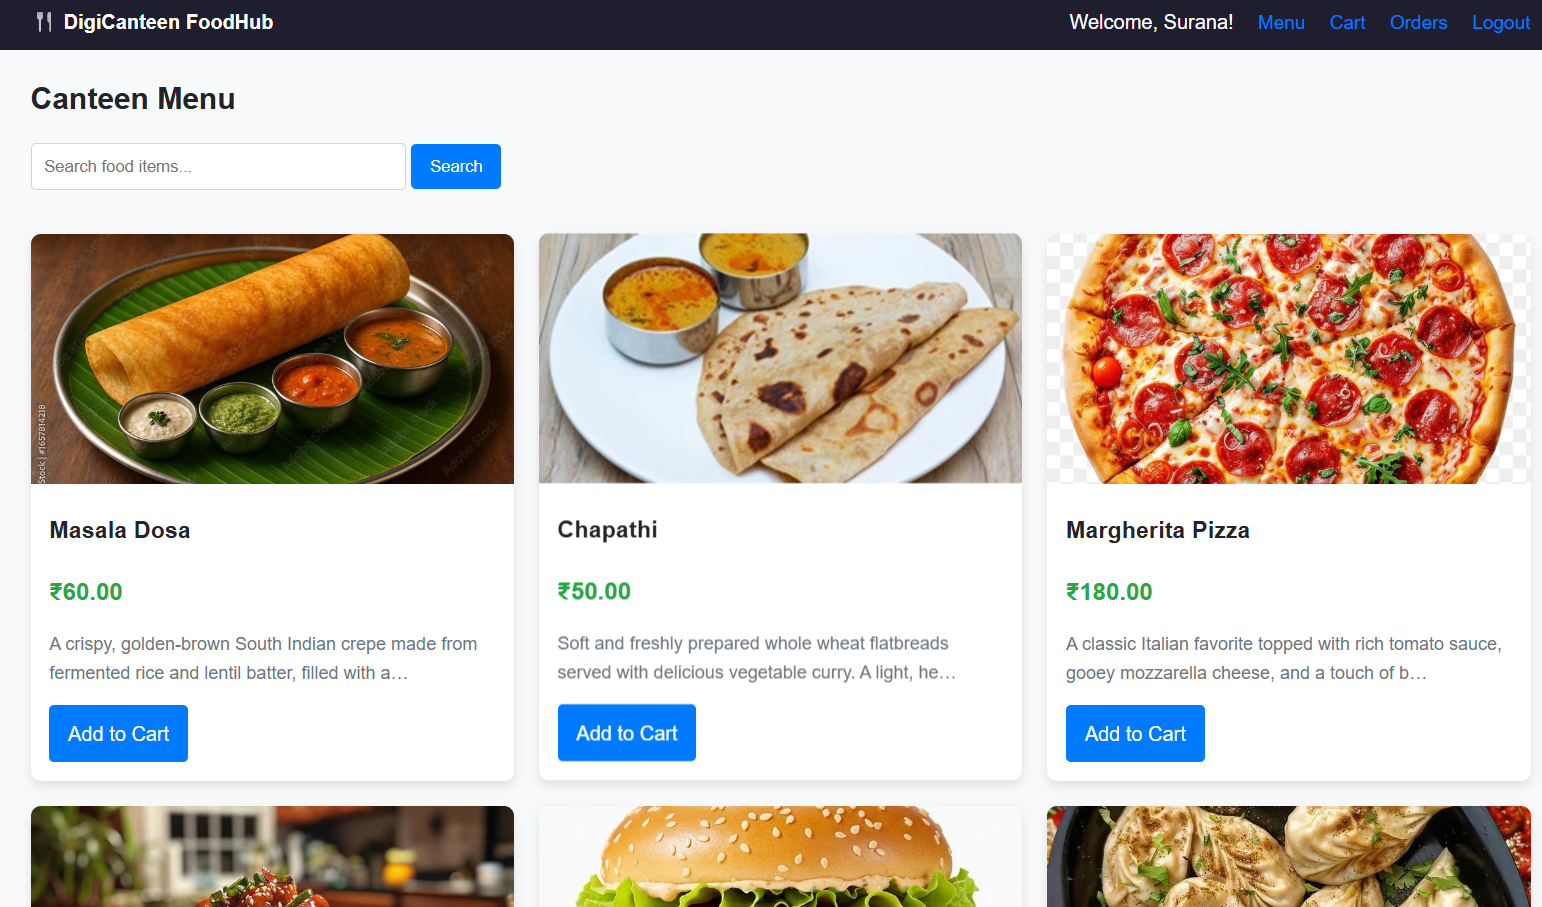Click the fork and knife logo icon

pyautogui.click(x=44, y=22)
